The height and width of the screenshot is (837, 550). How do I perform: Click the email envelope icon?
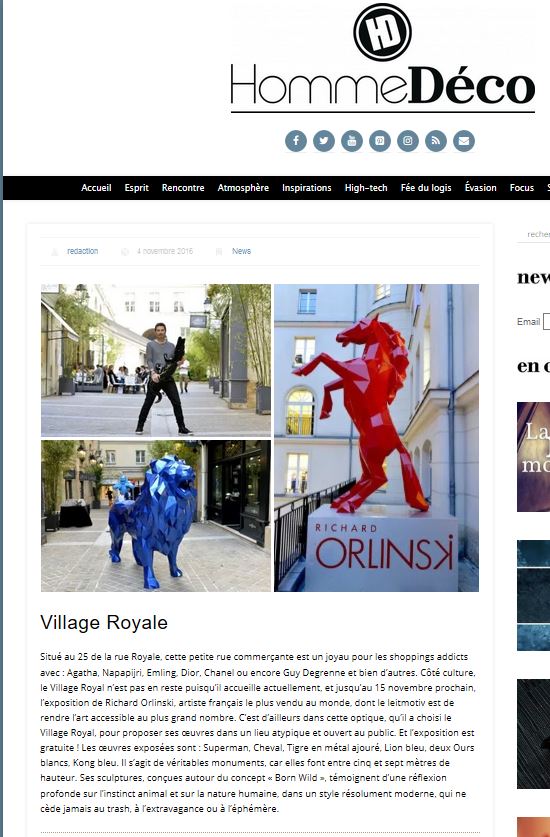pos(464,141)
